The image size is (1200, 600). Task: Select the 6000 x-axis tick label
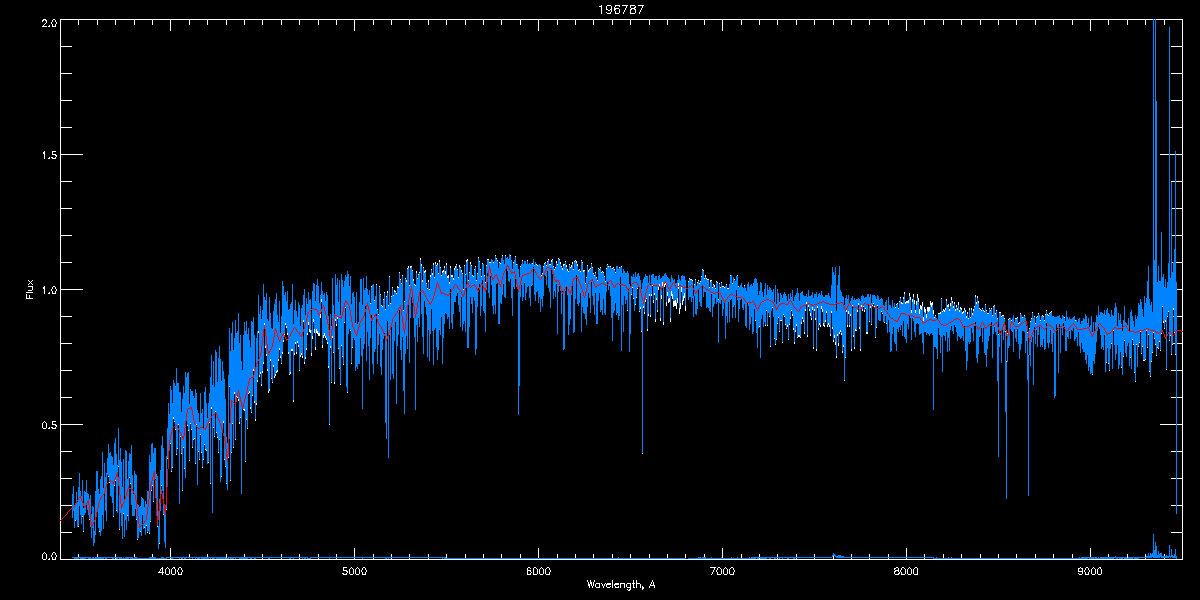tap(539, 572)
